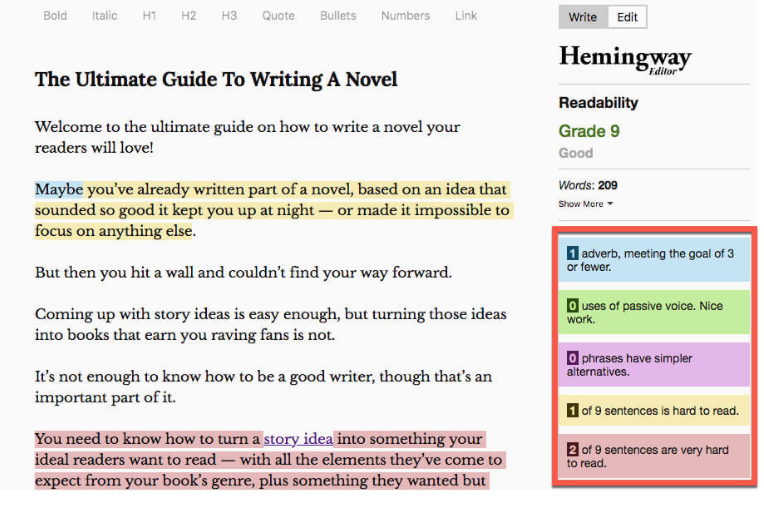Click the red very hard to read box

coord(654,456)
